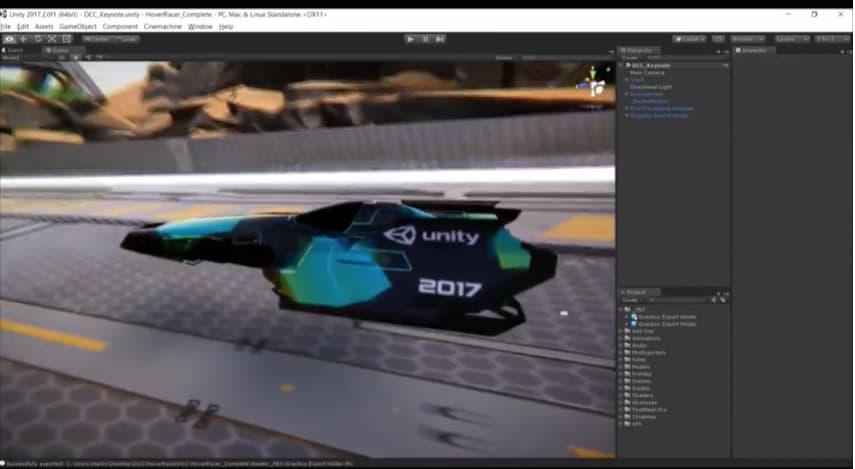The width and height of the screenshot is (855, 469).
Task: Expand Post Processing Volumes in Hierarchy
Action: (627, 108)
